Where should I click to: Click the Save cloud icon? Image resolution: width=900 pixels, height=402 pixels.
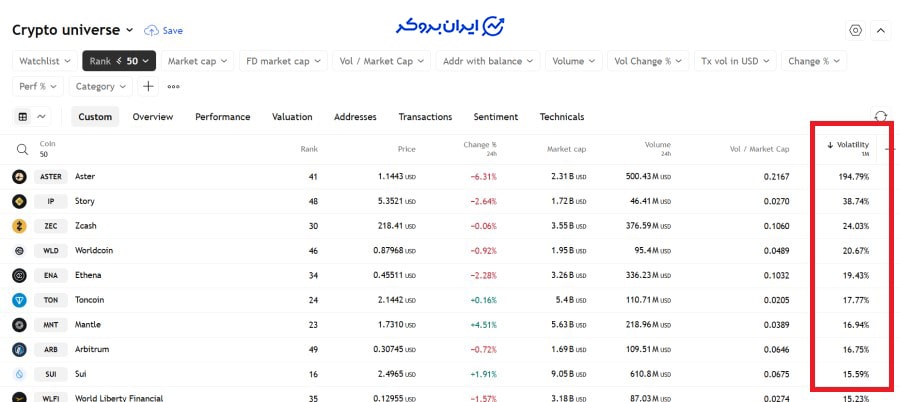click(x=151, y=31)
